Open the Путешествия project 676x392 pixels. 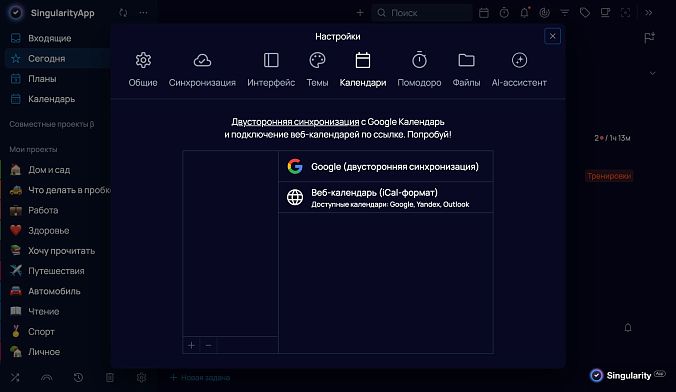56,271
